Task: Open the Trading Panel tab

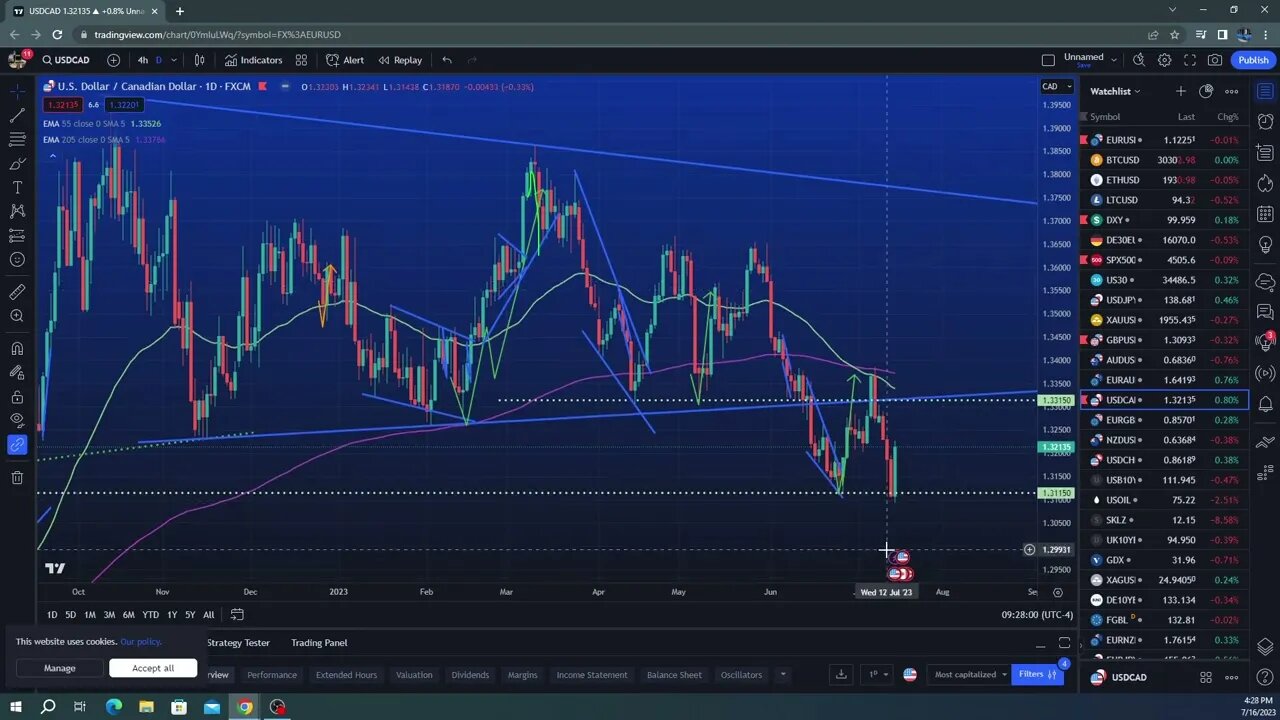Action: [x=319, y=643]
